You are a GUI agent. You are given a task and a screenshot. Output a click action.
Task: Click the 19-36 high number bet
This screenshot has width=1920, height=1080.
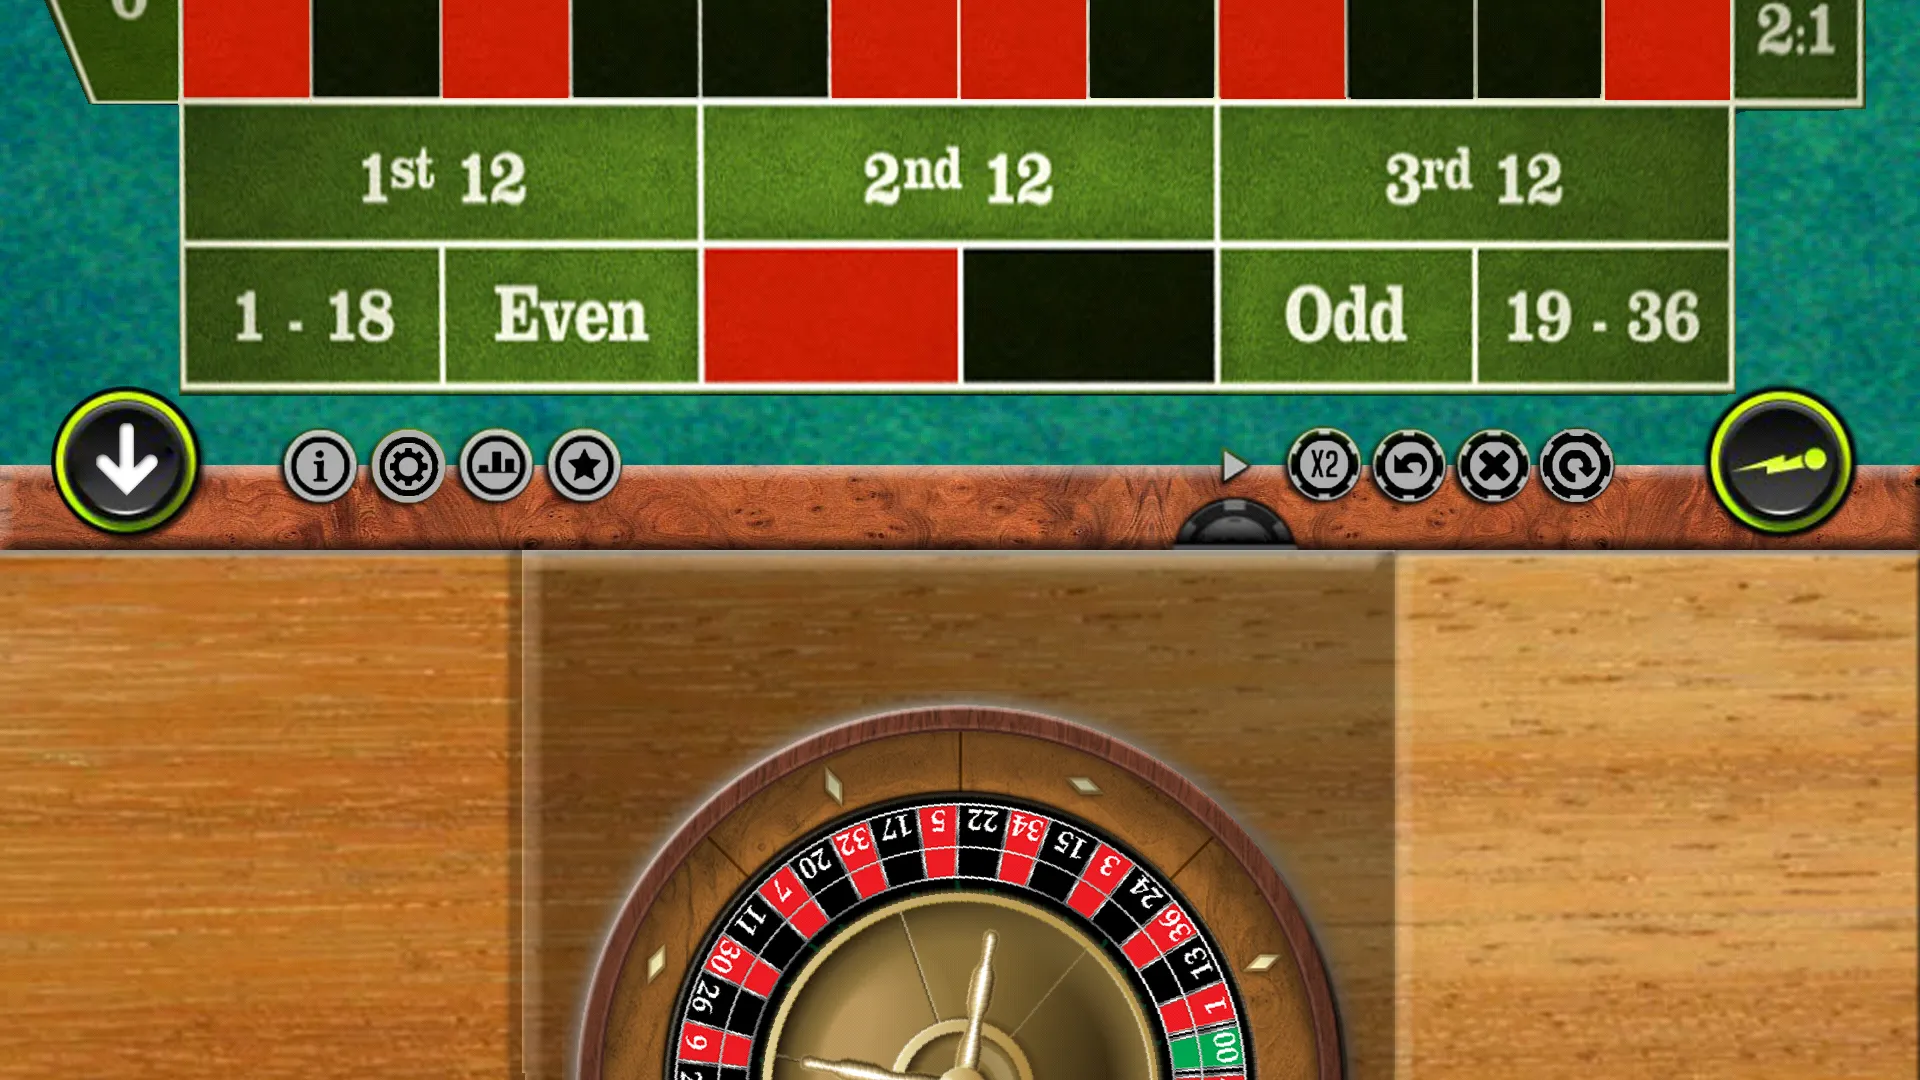coord(1604,316)
